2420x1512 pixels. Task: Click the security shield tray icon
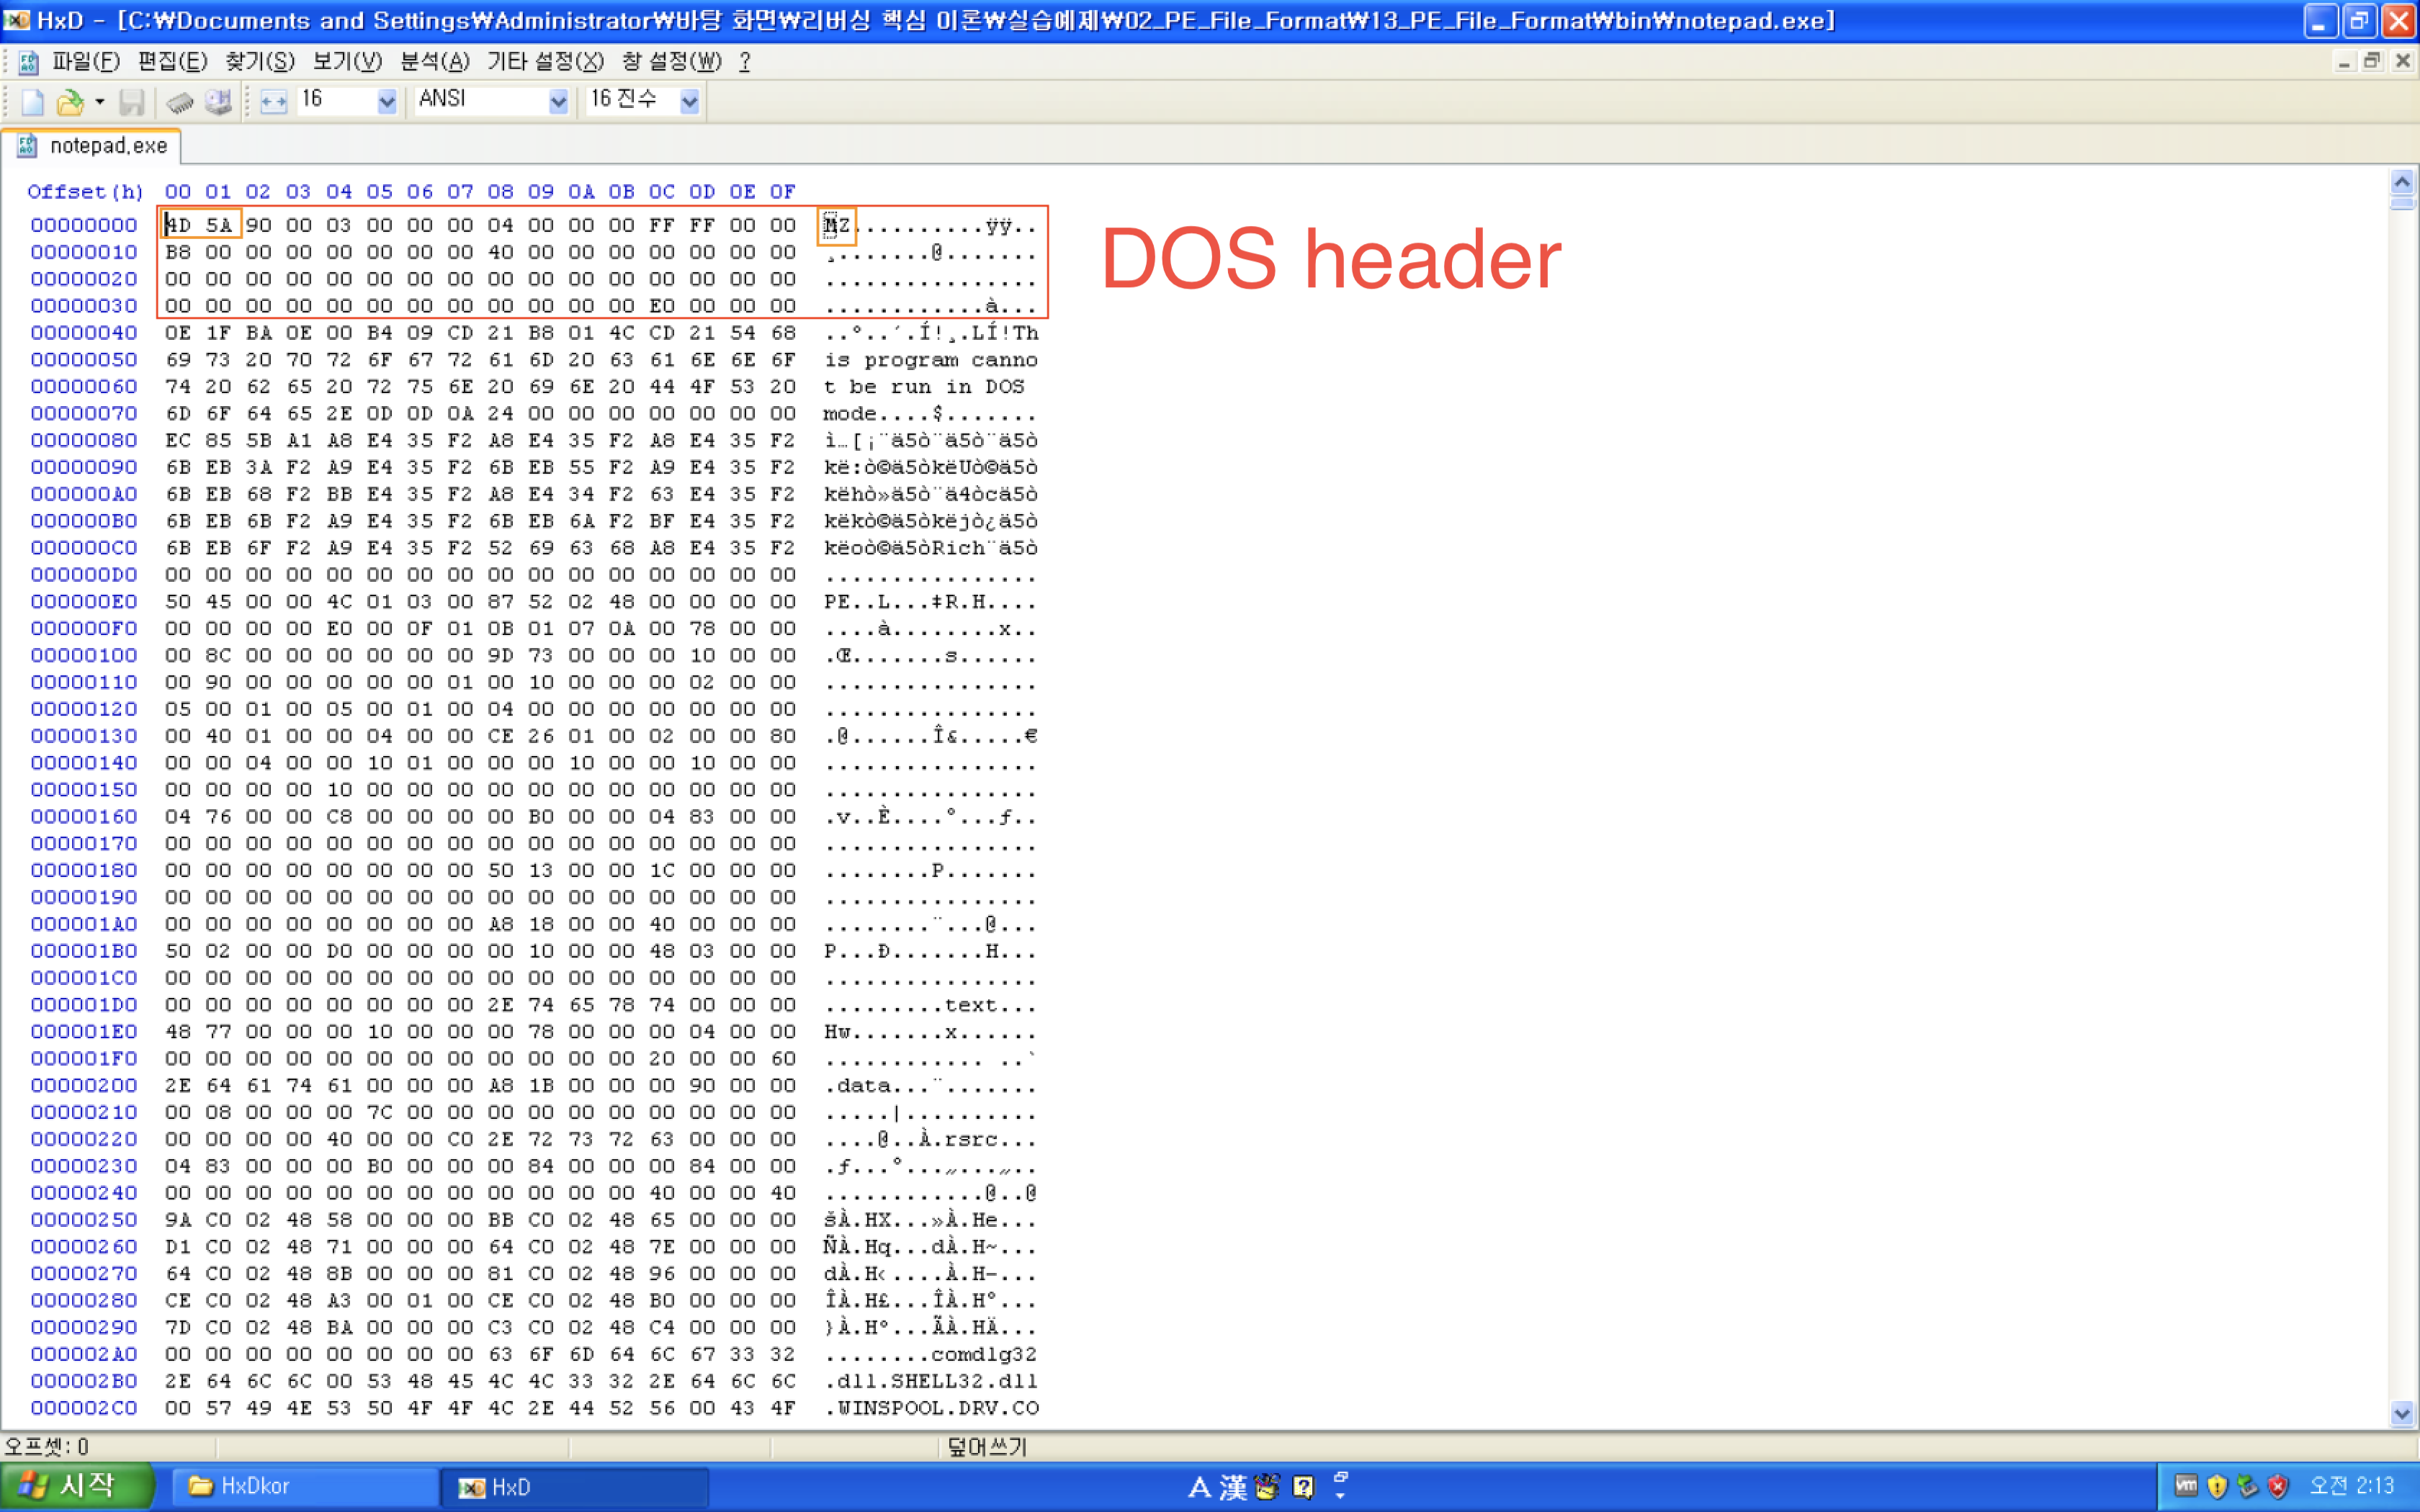(2217, 1486)
